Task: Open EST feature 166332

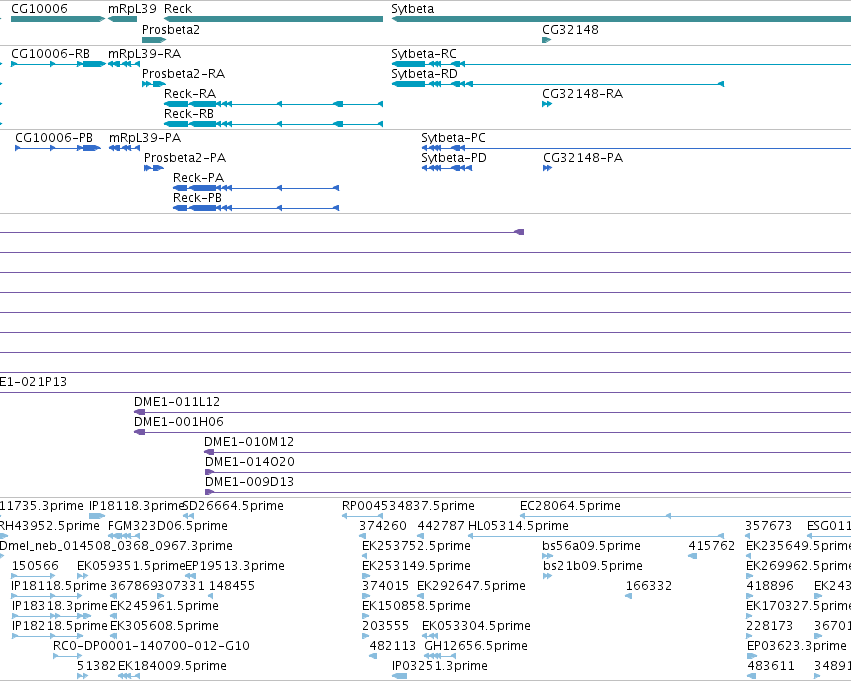Action: pos(649,585)
